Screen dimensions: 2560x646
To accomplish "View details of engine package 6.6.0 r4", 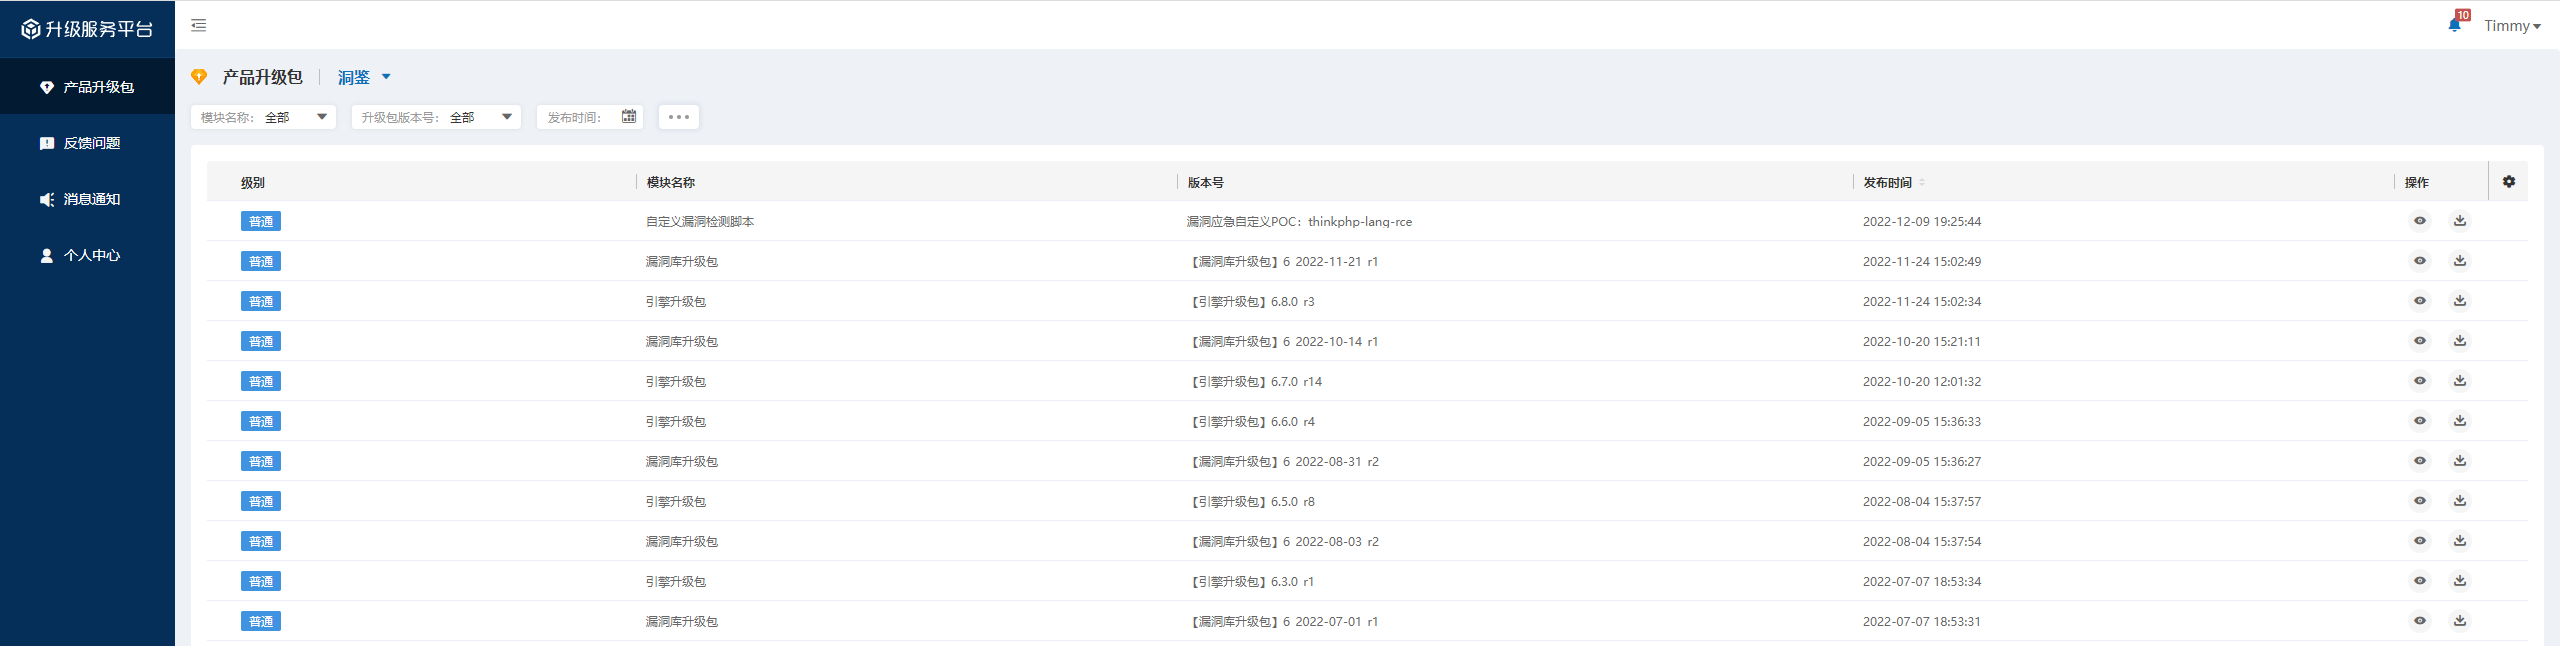I will [2419, 421].
